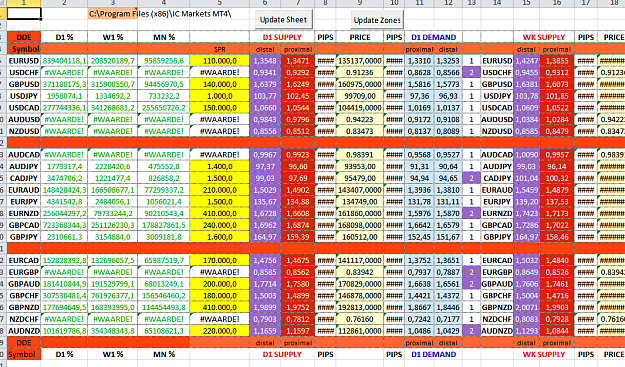Click USDJPY D1 % value 1958074,1
Image resolution: width=625 pixels, height=367 pixels.
click(64, 96)
